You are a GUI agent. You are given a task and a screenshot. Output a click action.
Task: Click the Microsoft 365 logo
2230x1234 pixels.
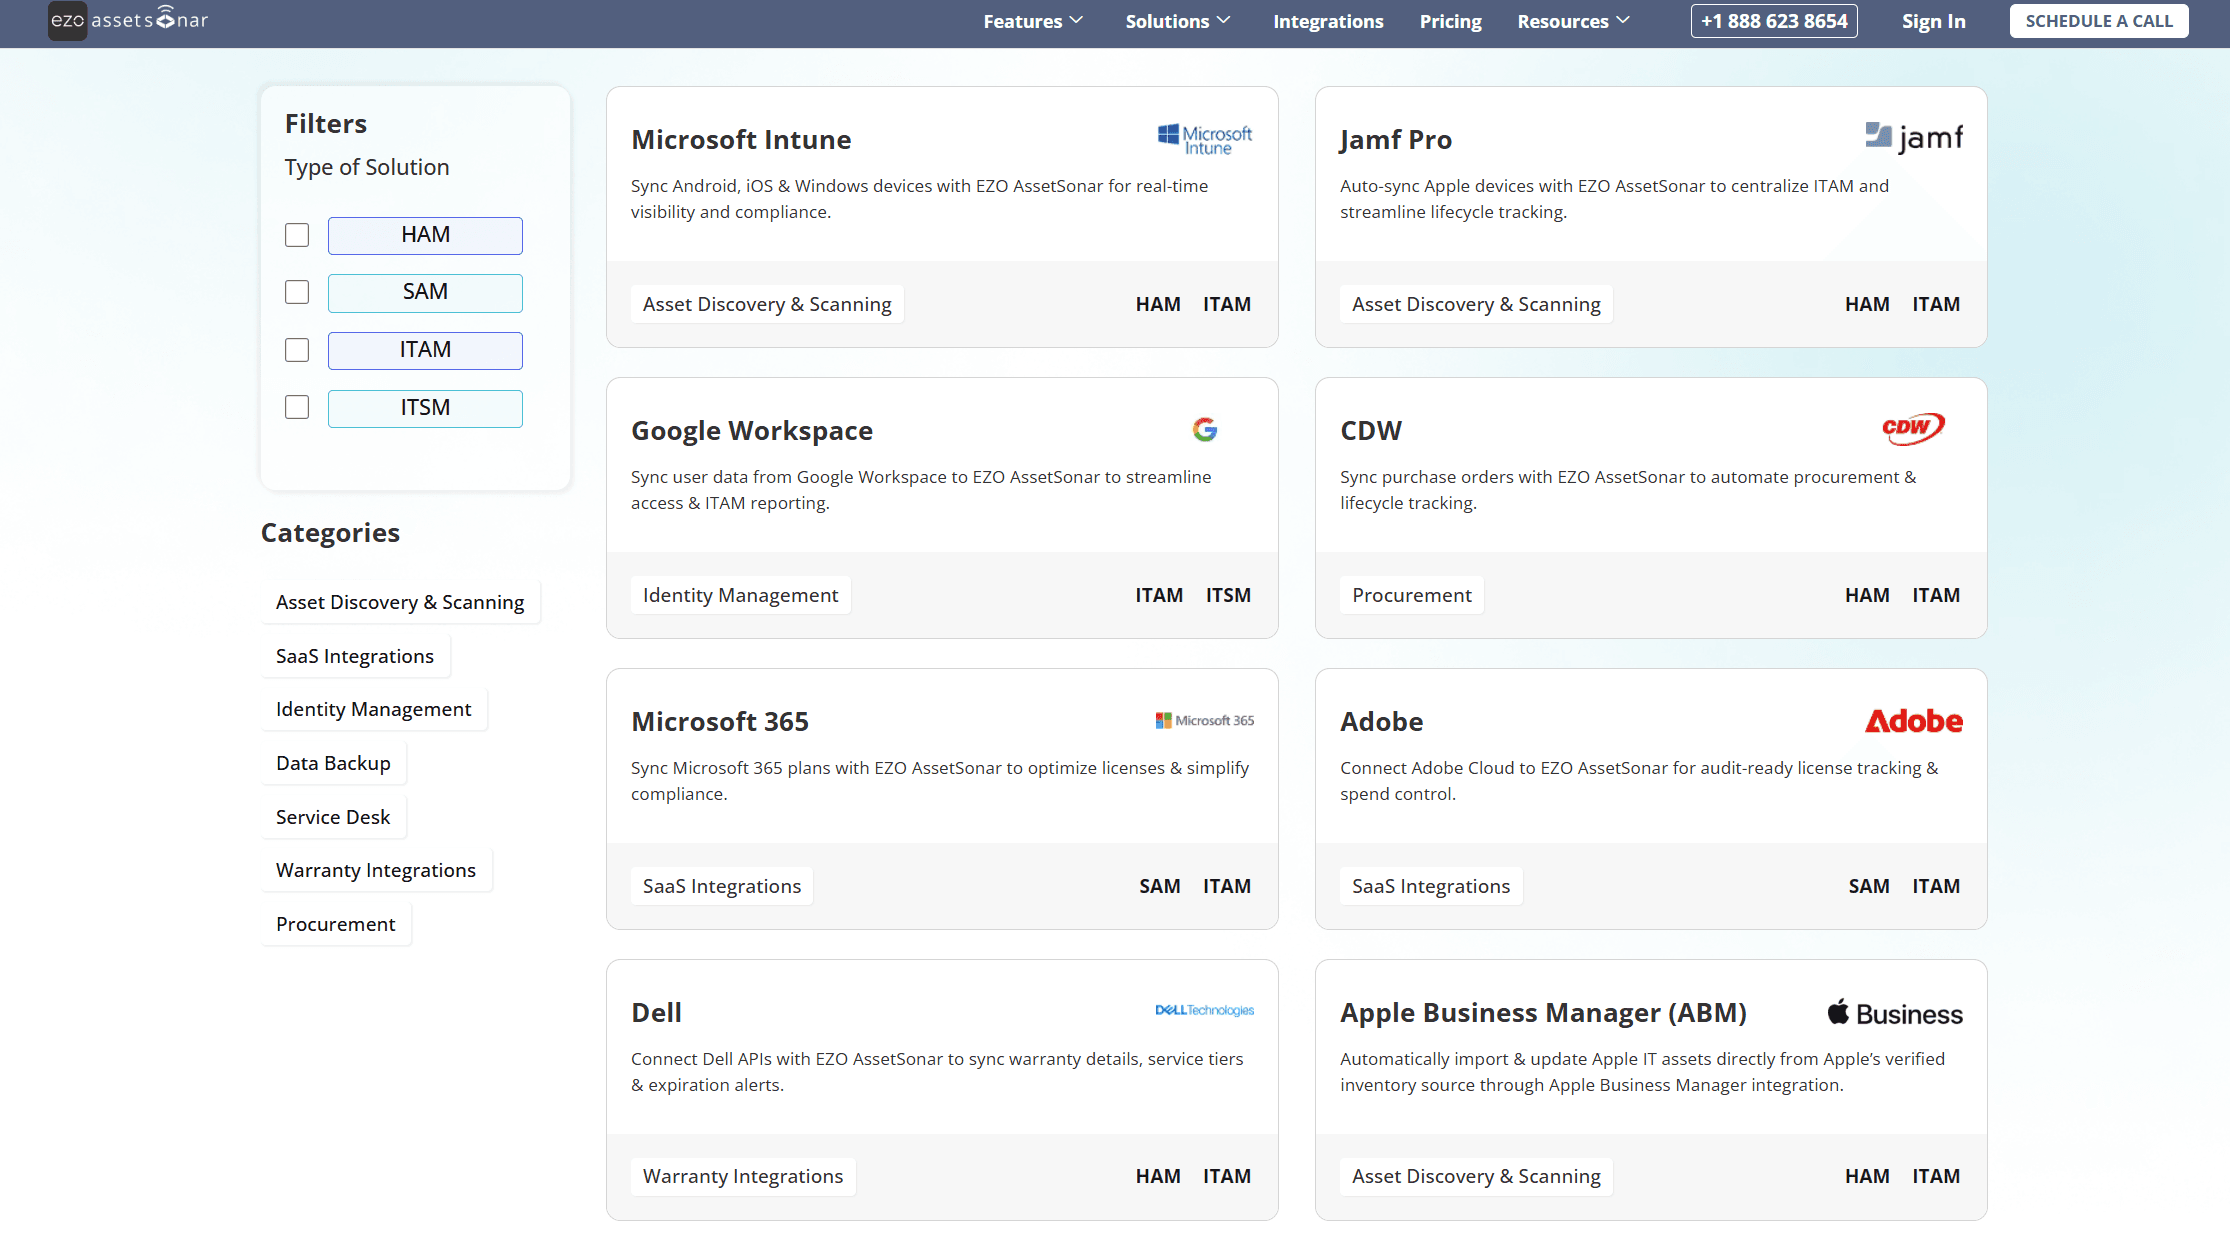[1204, 720]
